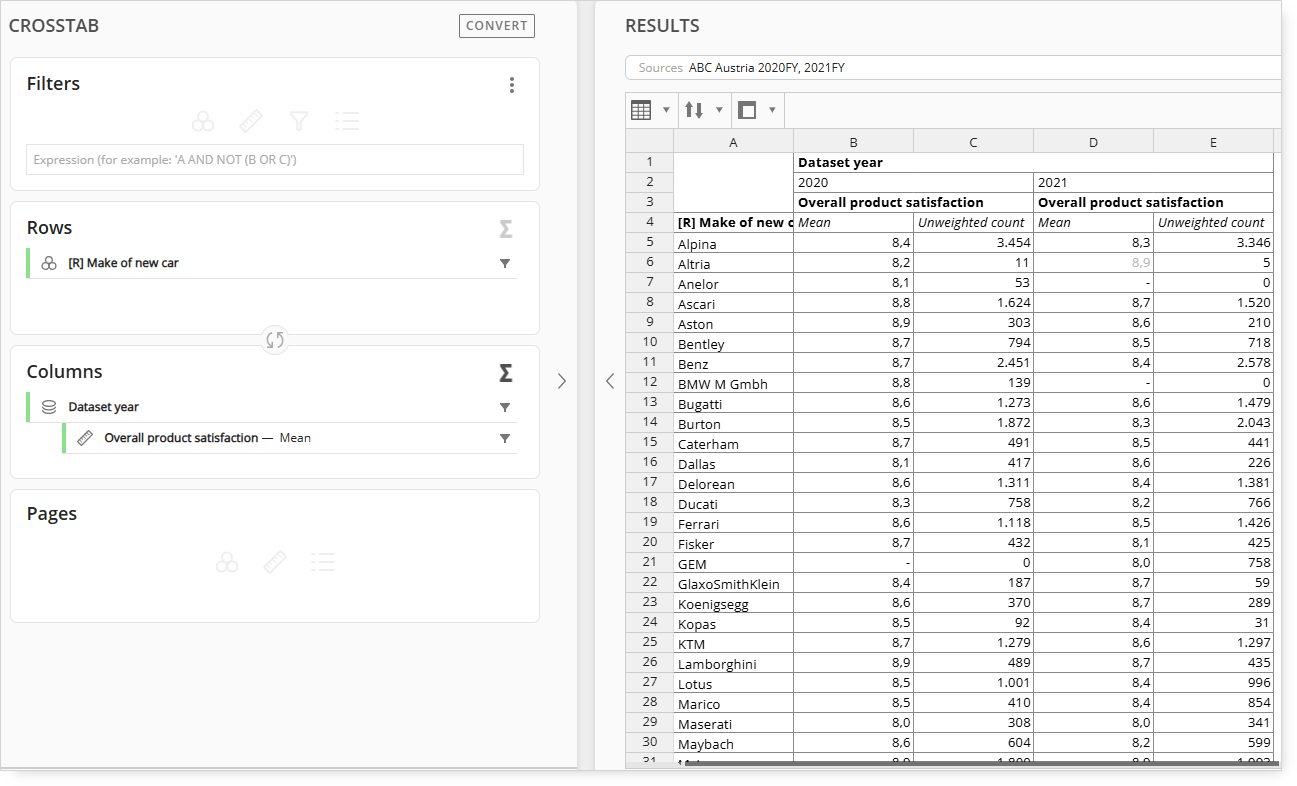Select column header A

[733, 142]
